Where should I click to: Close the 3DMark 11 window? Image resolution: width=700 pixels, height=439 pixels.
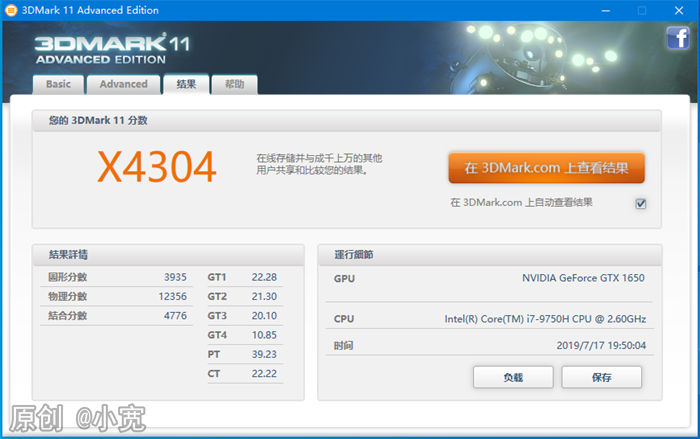(x=679, y=10)
